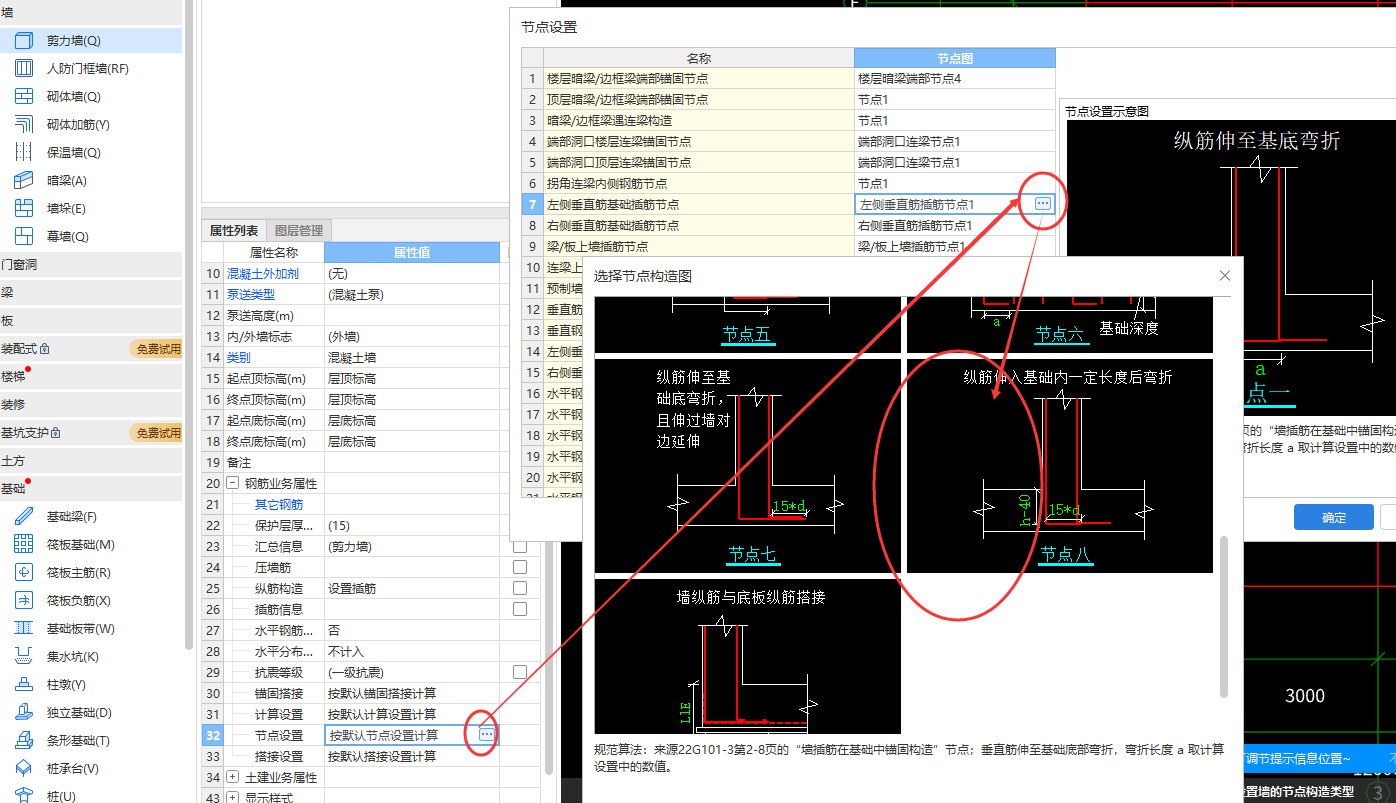Viewport: 1396px width, 803px height.
Task: Switch to the 图层管理 tab
Action: point(299,231)
